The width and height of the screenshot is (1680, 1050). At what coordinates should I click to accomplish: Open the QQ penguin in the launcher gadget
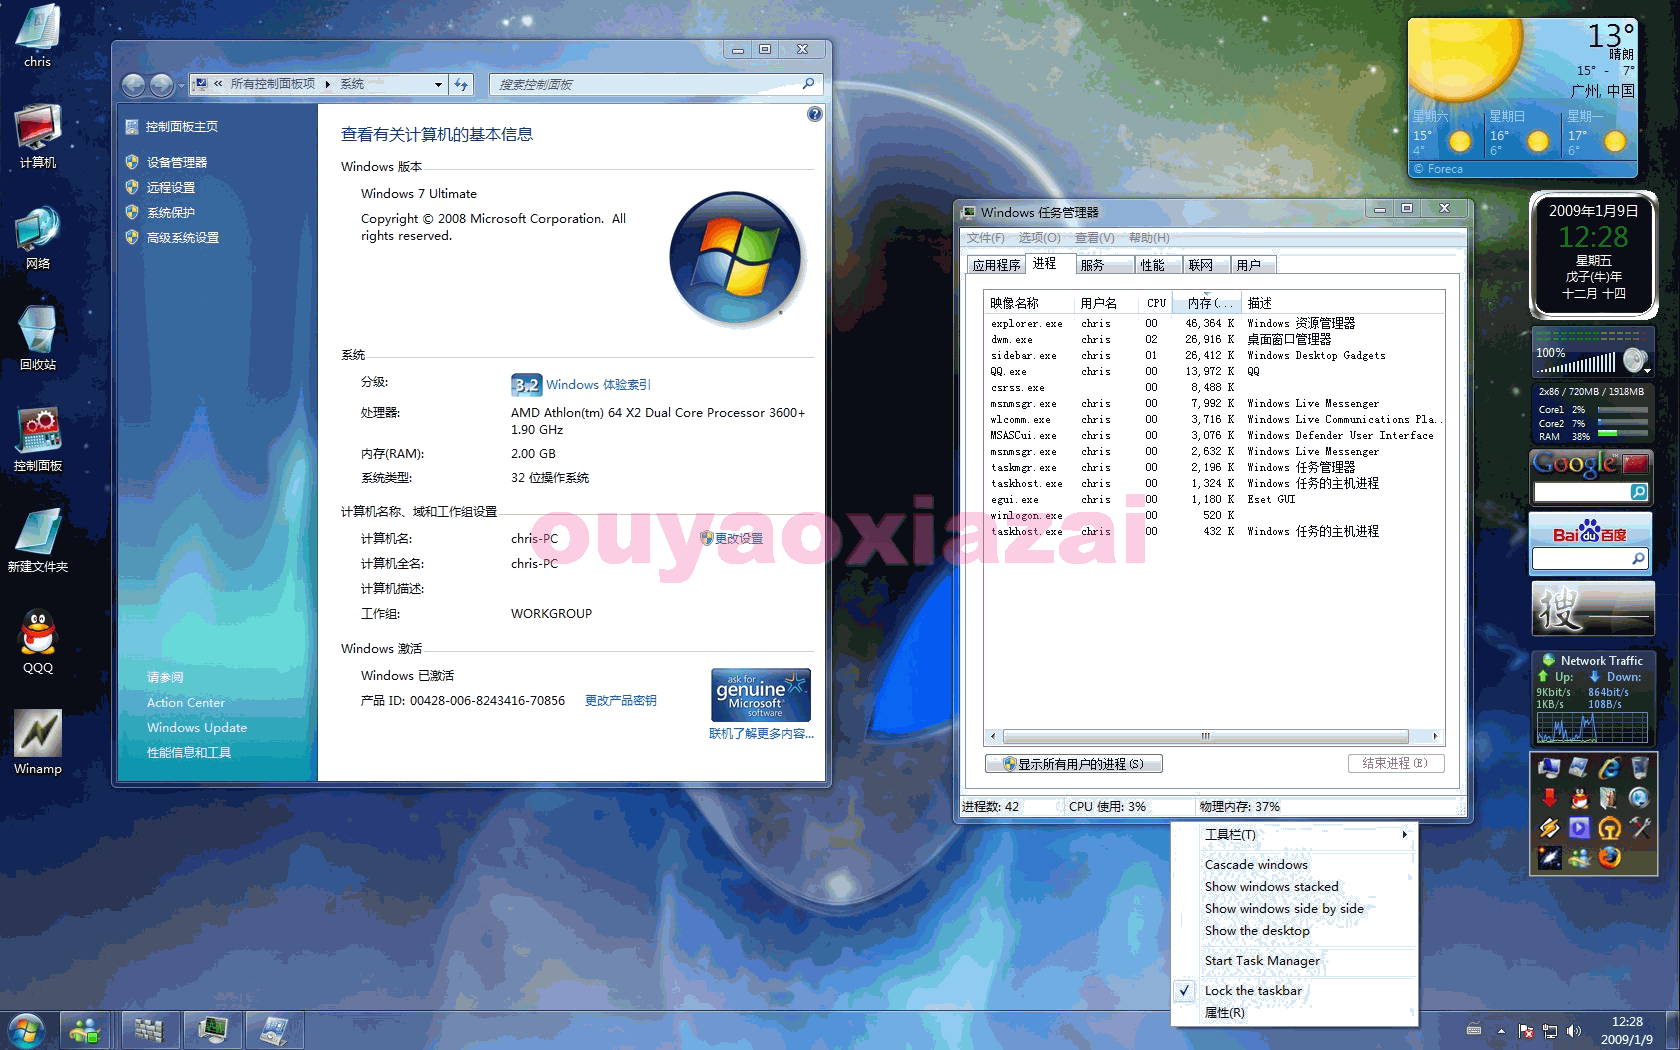(x=1579, y=798)
